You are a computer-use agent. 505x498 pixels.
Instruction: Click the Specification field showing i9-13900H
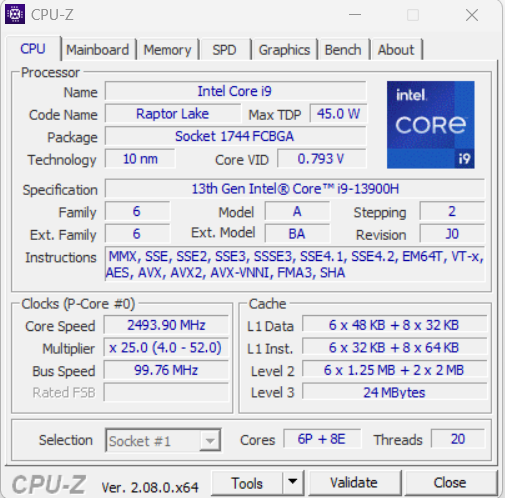295,189
